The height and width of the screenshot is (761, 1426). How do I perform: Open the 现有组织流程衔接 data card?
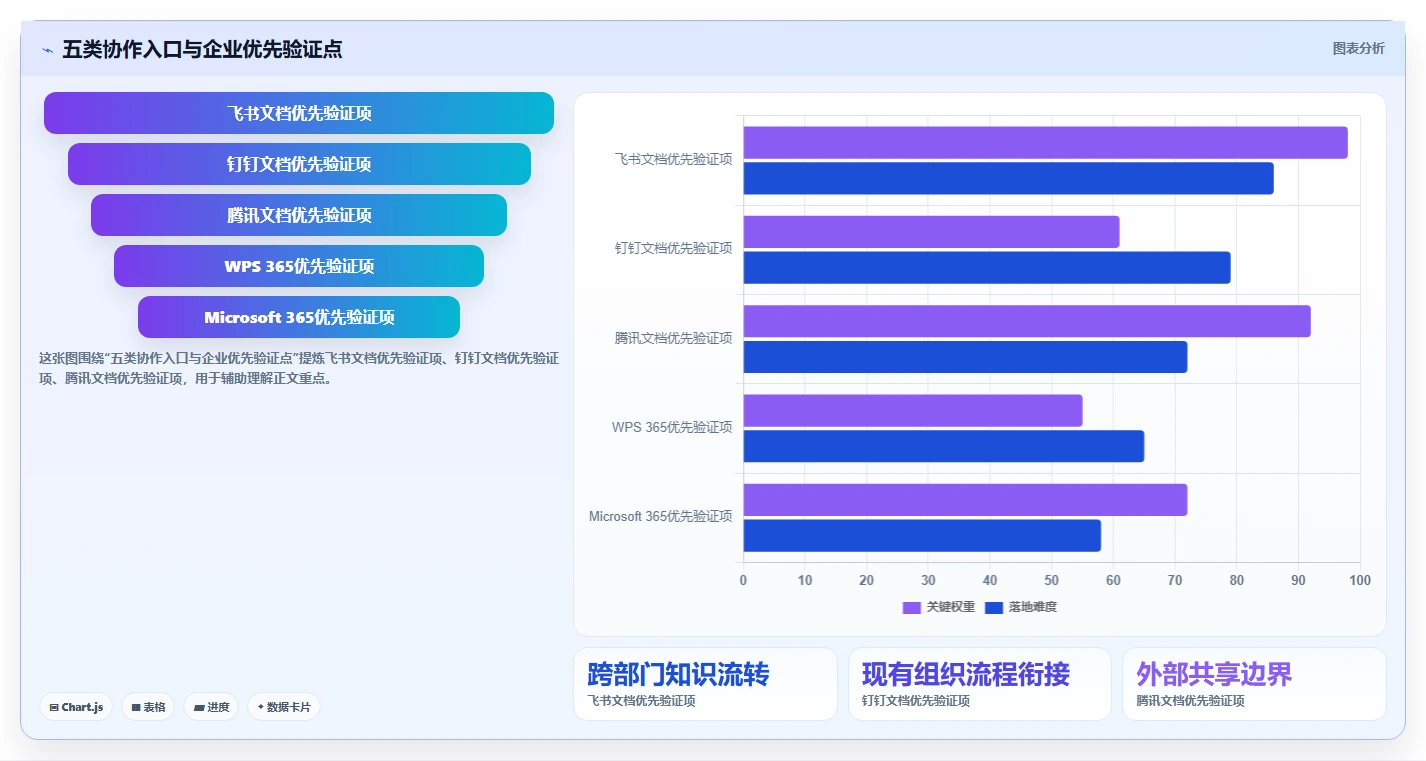click(x=980, y=684)
